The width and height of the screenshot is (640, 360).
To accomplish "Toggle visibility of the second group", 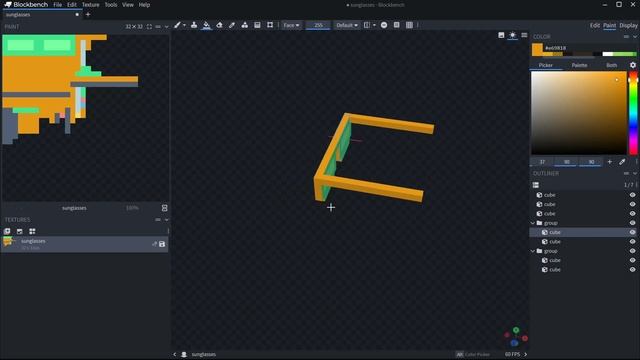I will (632, 251).
